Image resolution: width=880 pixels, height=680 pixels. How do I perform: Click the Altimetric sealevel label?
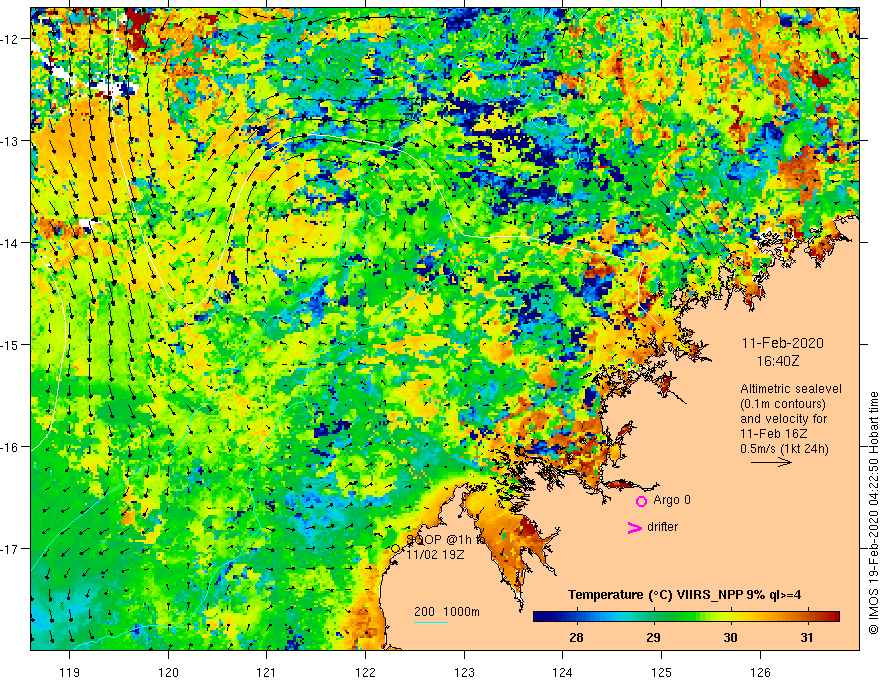(x=791, y=389)
